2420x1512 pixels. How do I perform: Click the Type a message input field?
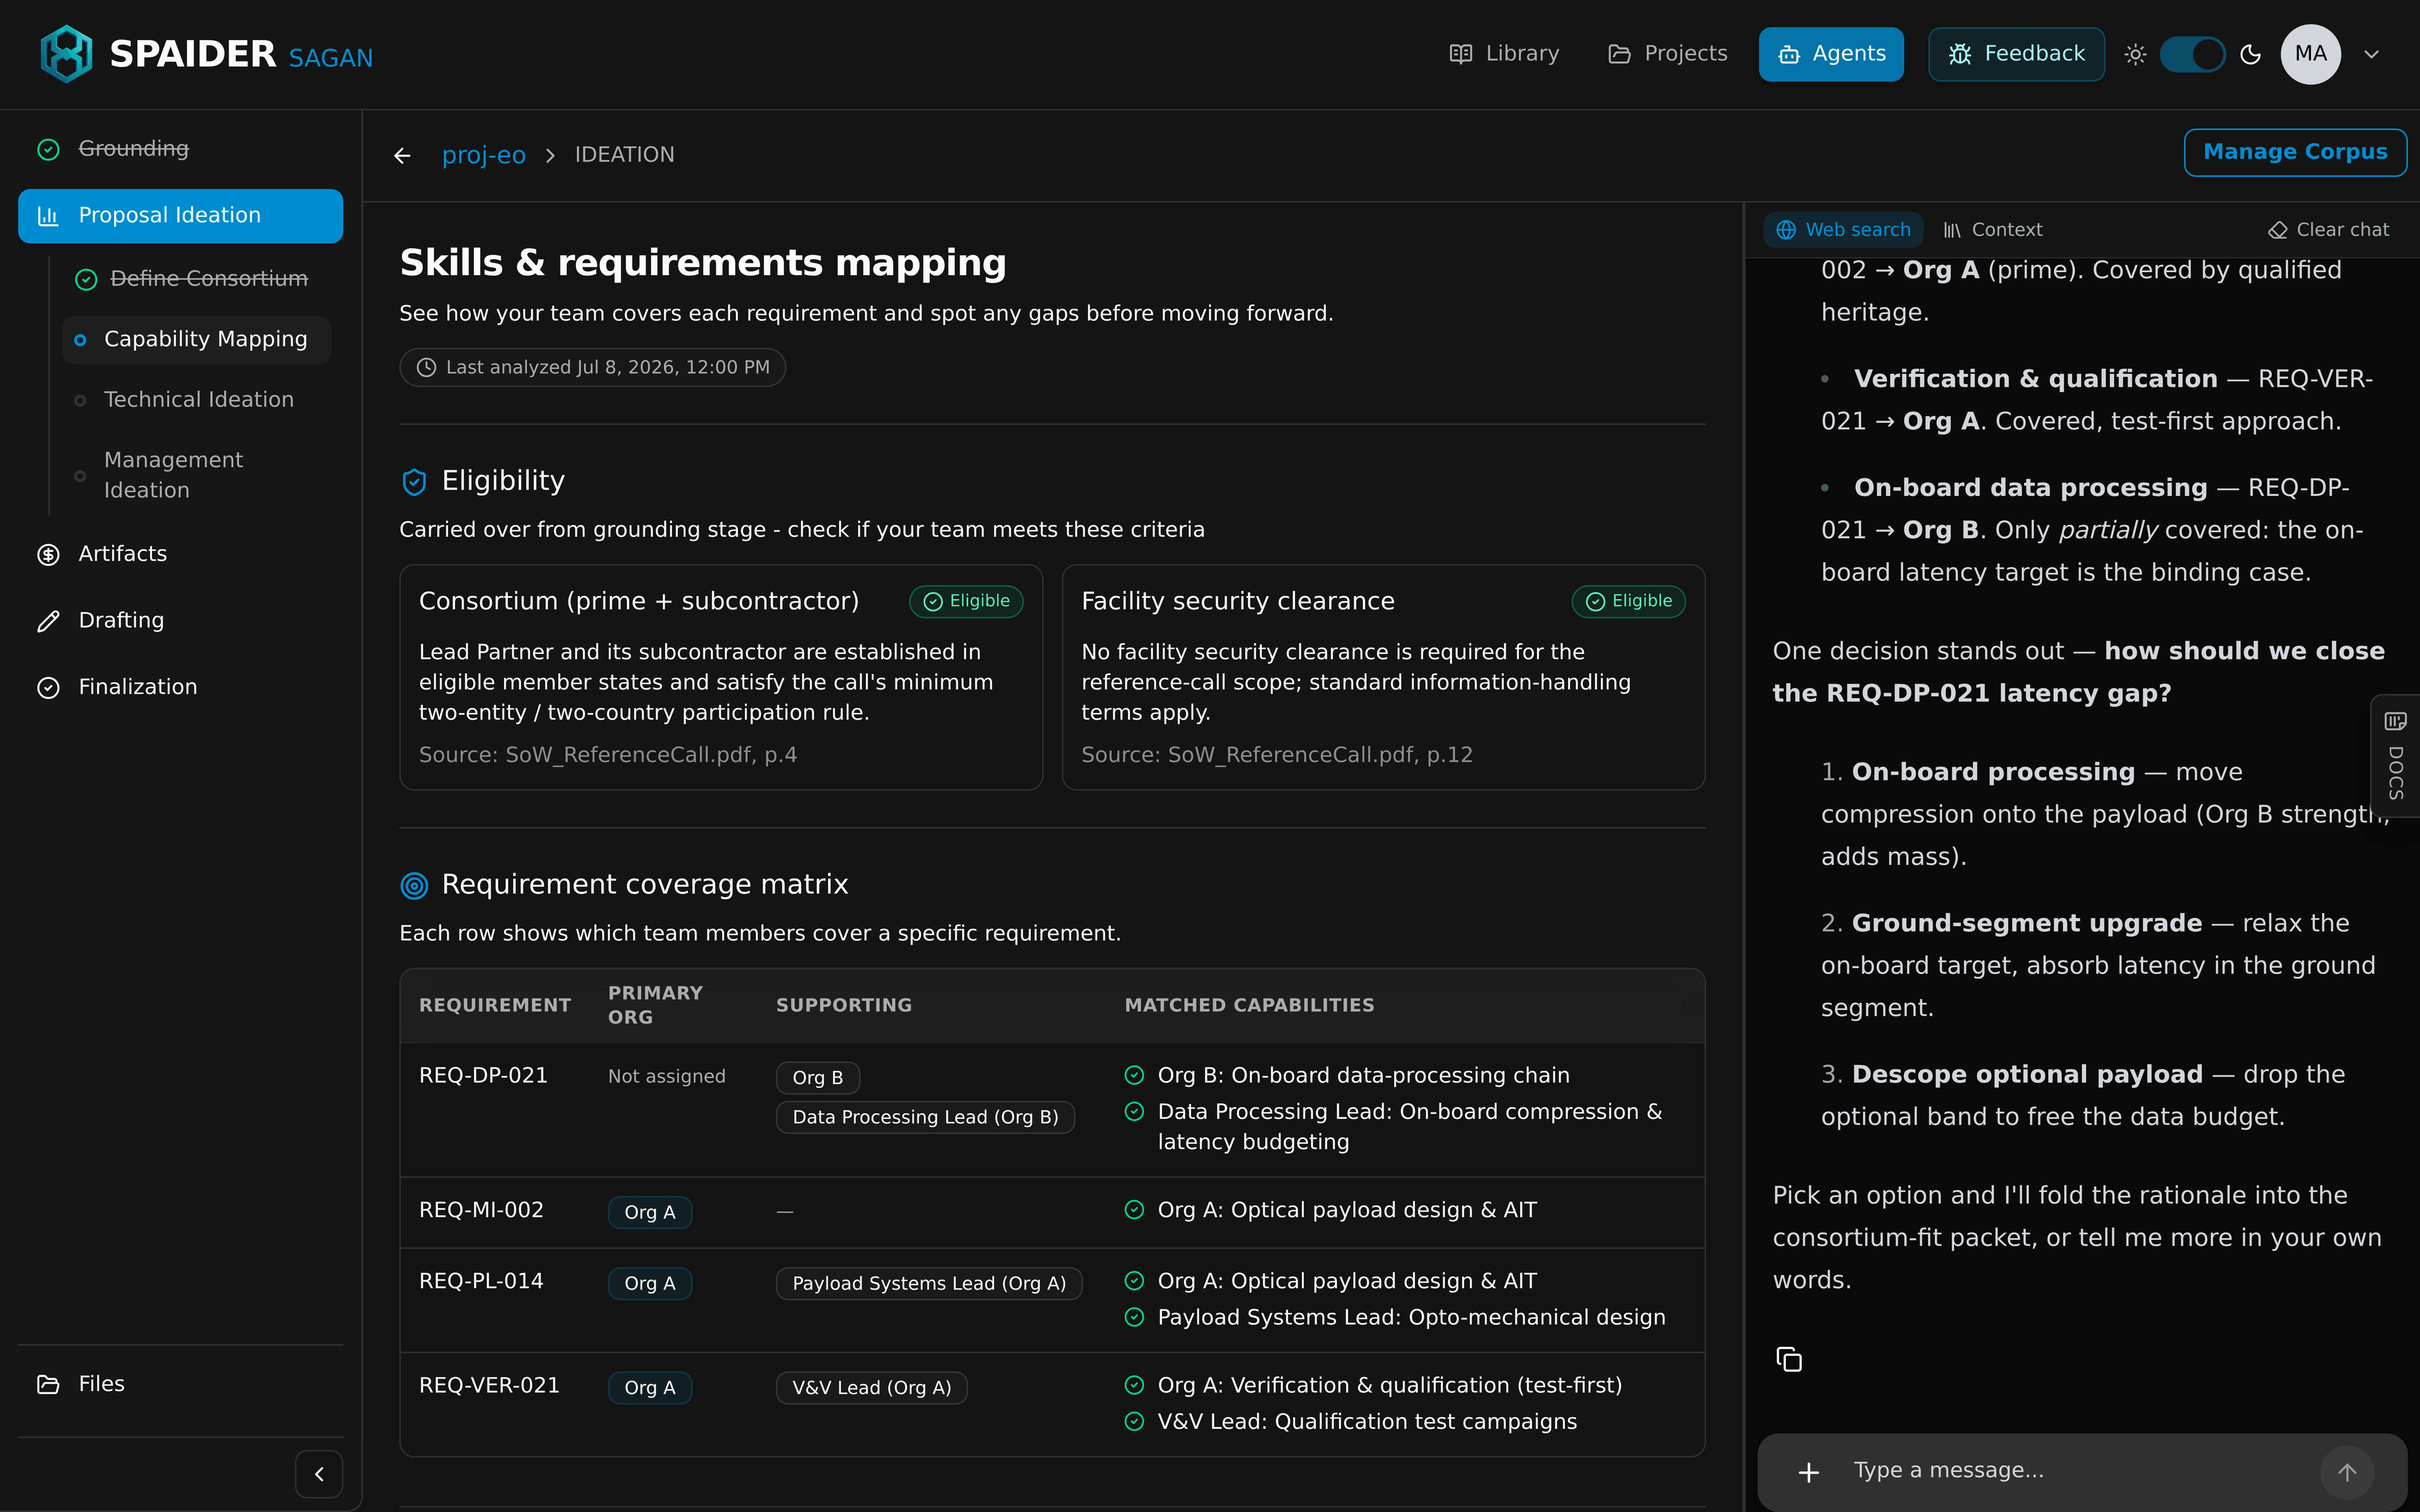click(2075, 1471)
